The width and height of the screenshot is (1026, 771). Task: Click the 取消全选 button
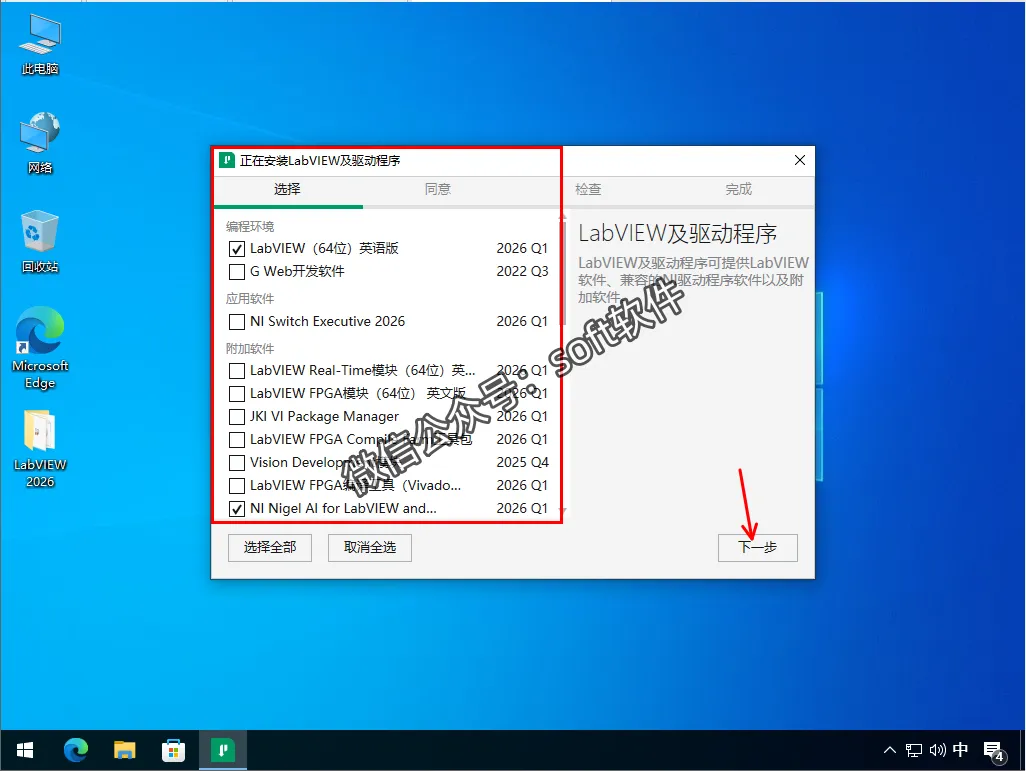(370, 547)
